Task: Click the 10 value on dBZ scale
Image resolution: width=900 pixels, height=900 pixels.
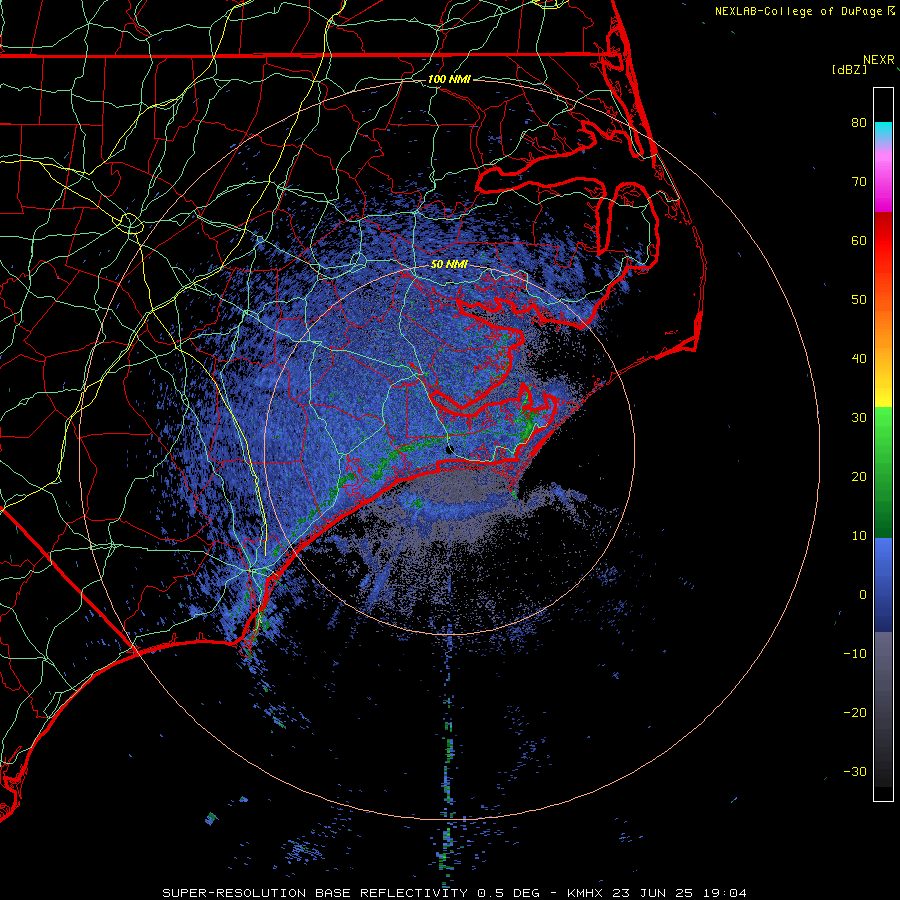Action: click(859, 536)
